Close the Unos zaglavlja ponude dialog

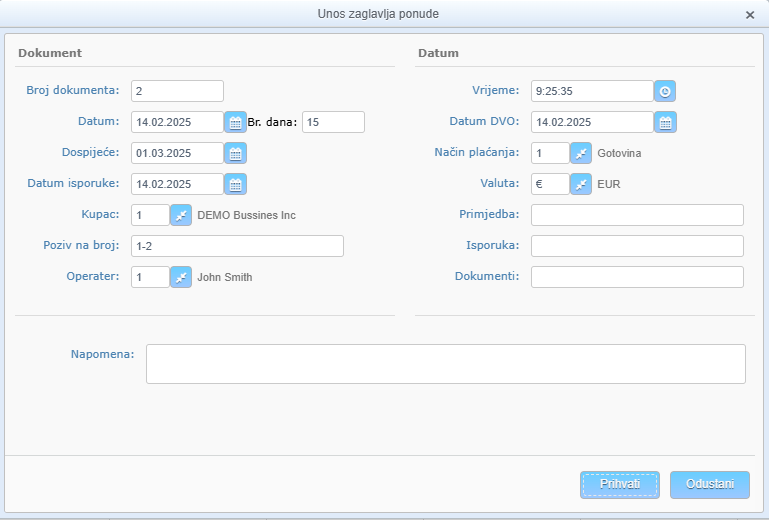[x=750, y=15]
